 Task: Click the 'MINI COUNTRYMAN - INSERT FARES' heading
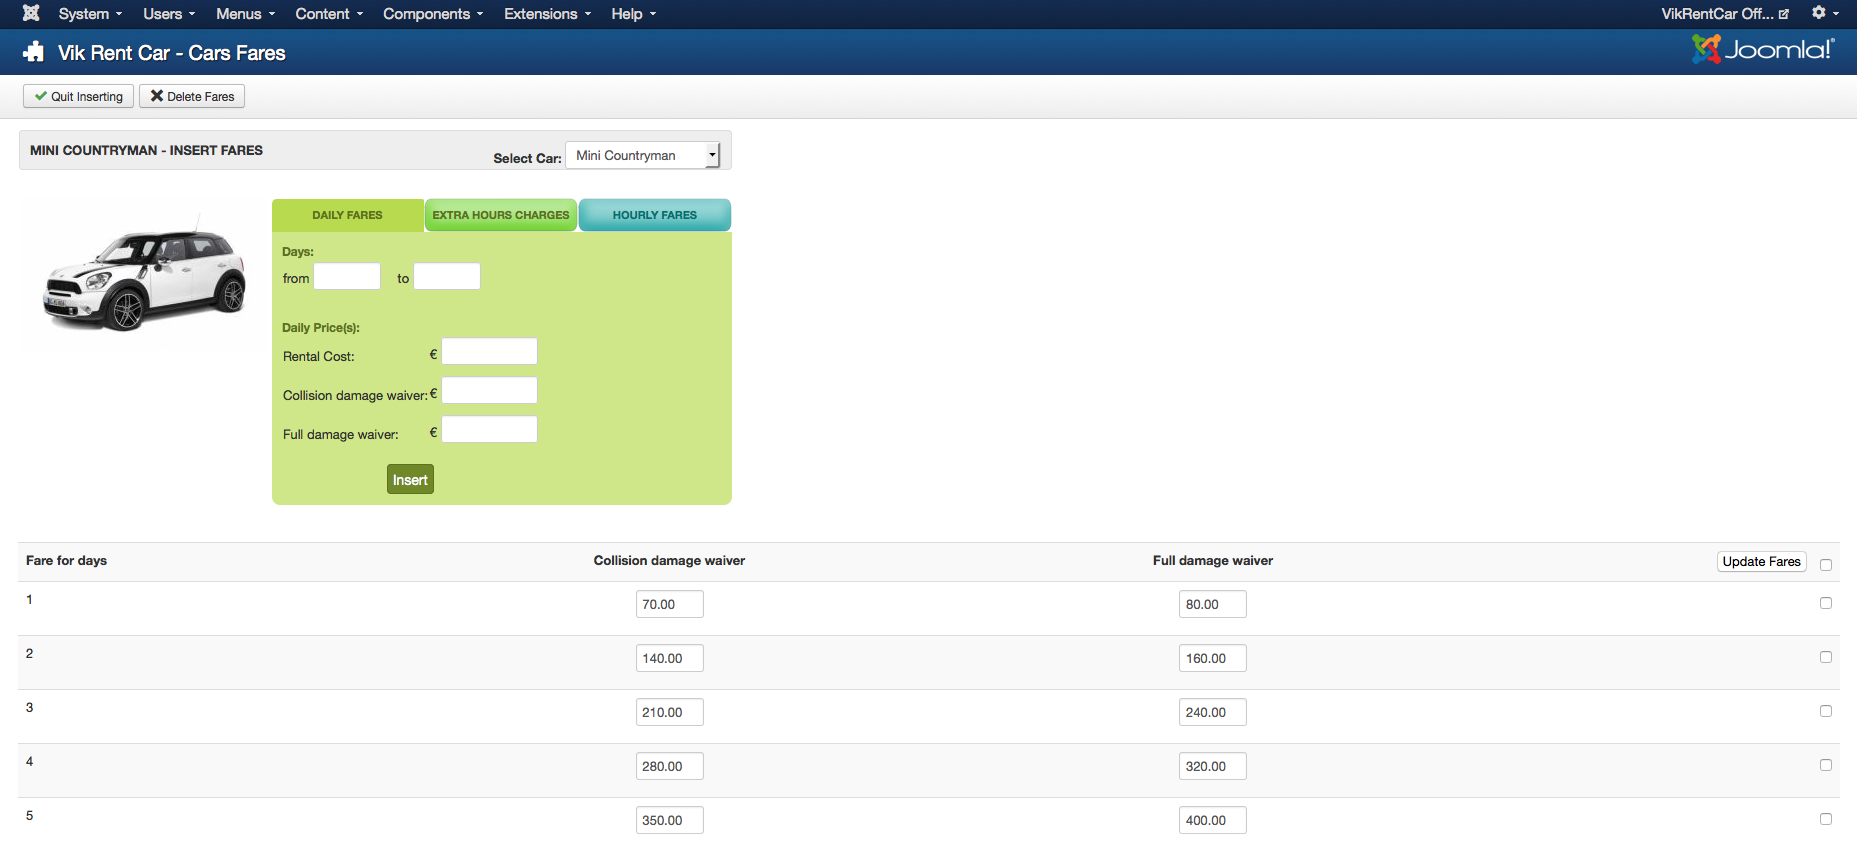[x=146, y=150]
